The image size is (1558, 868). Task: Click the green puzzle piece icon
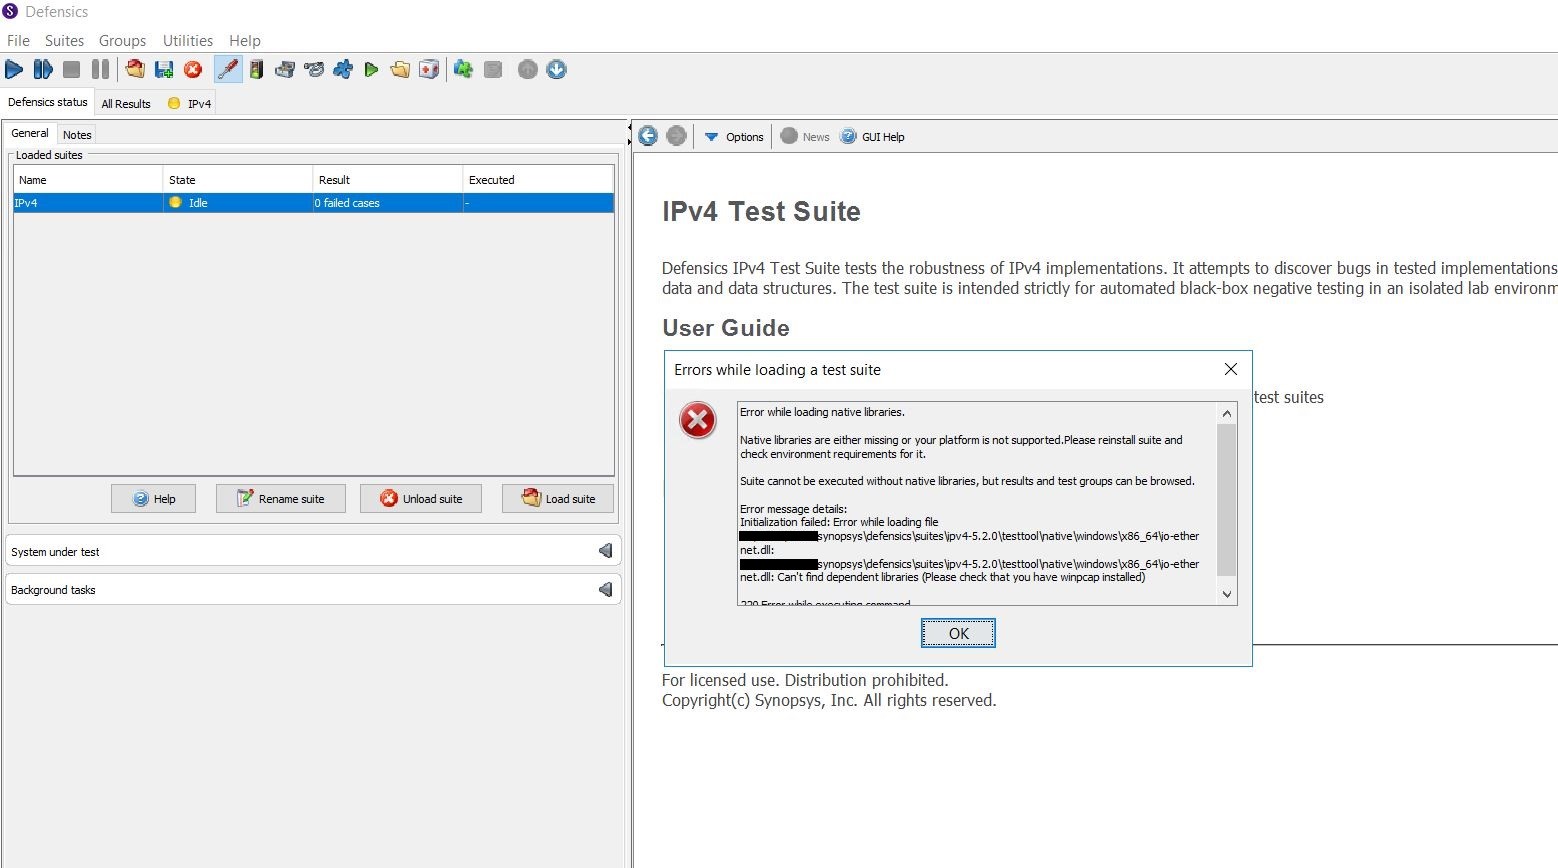[463, 69]
